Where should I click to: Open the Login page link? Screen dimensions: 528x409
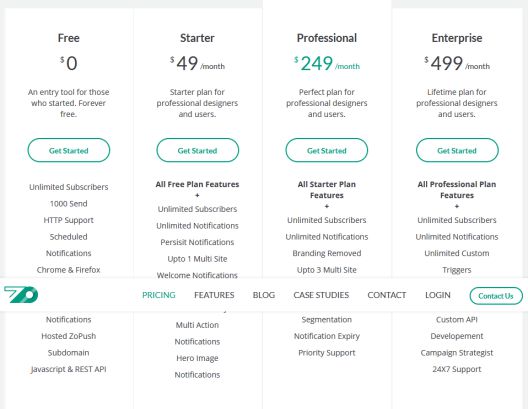tap(438, 295)
